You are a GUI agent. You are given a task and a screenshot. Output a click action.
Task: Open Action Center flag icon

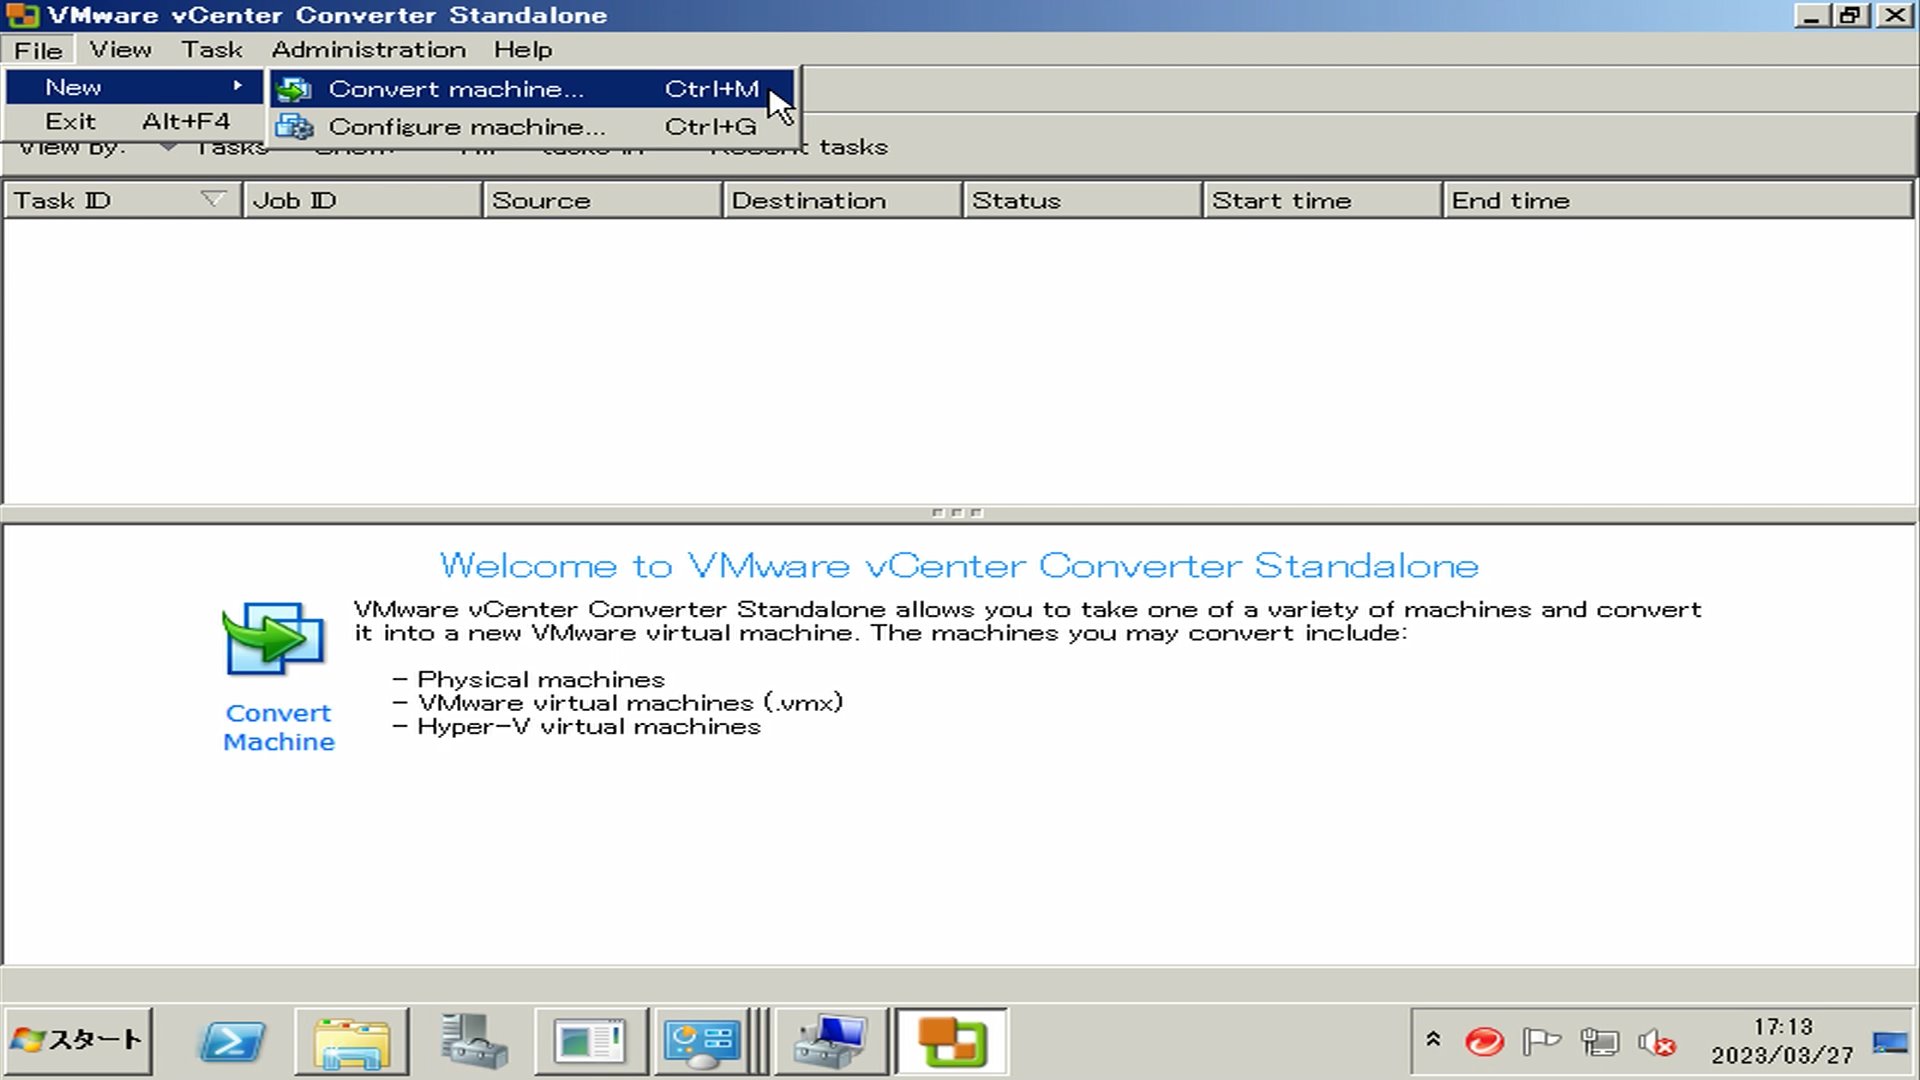click(1541, 1042)
